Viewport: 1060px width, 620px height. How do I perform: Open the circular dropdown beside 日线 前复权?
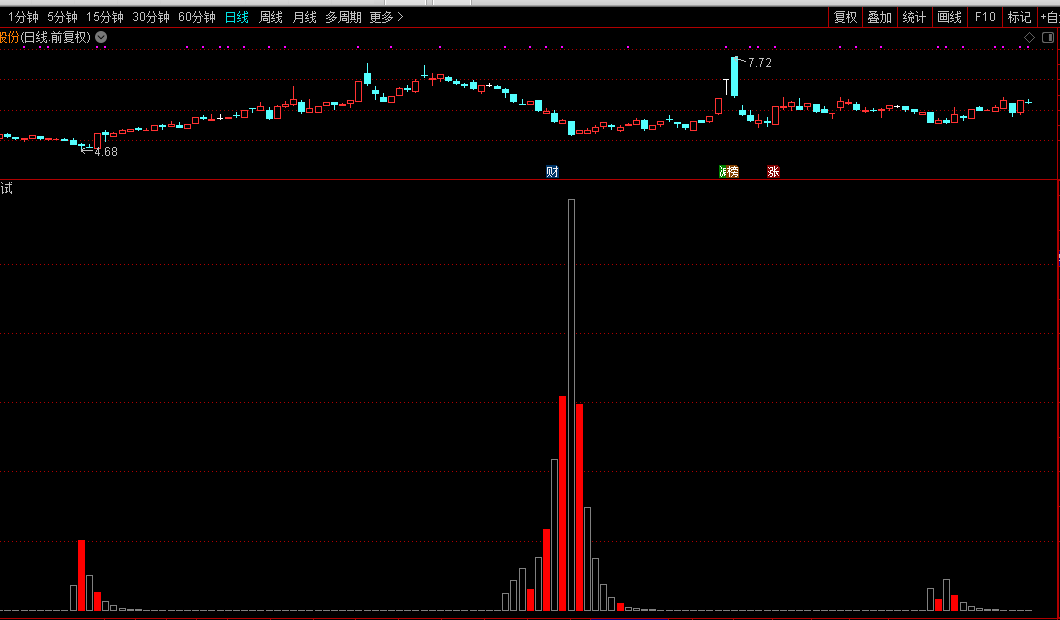[x=101, y=37]
